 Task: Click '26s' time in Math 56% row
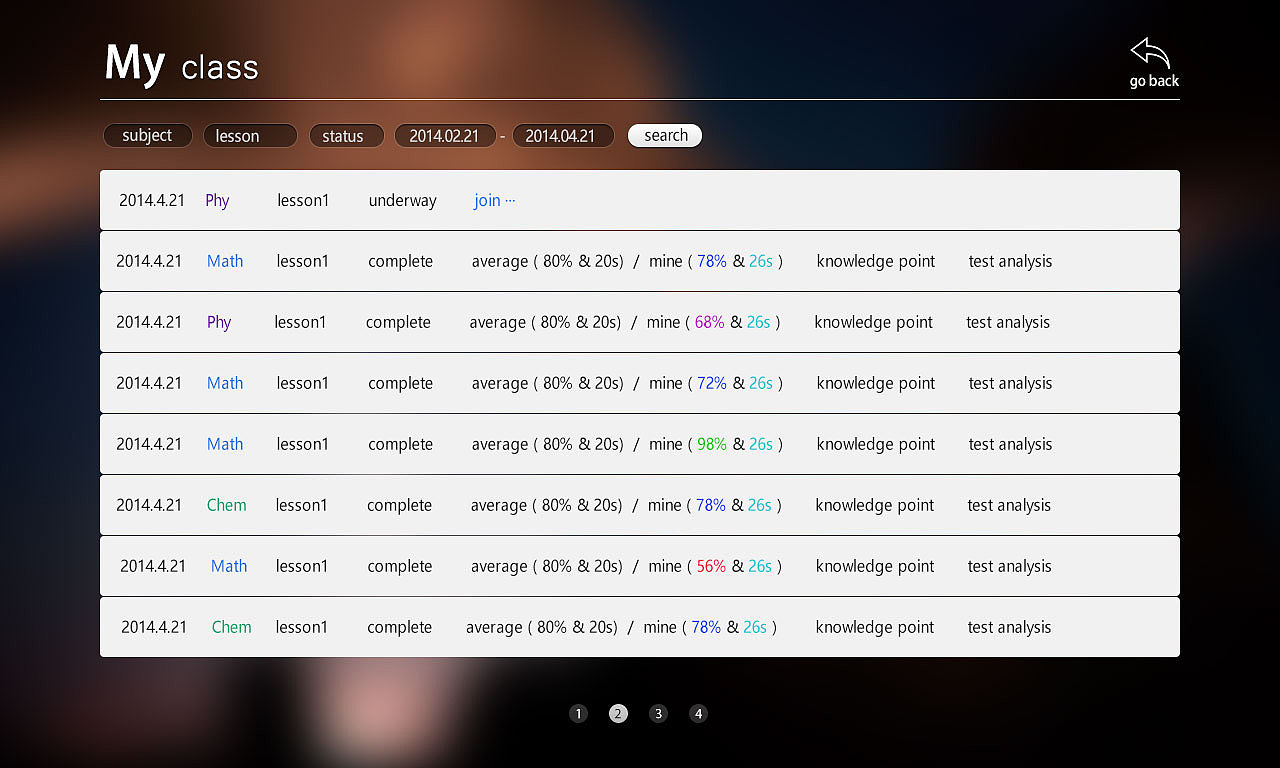tap(760, 566)
